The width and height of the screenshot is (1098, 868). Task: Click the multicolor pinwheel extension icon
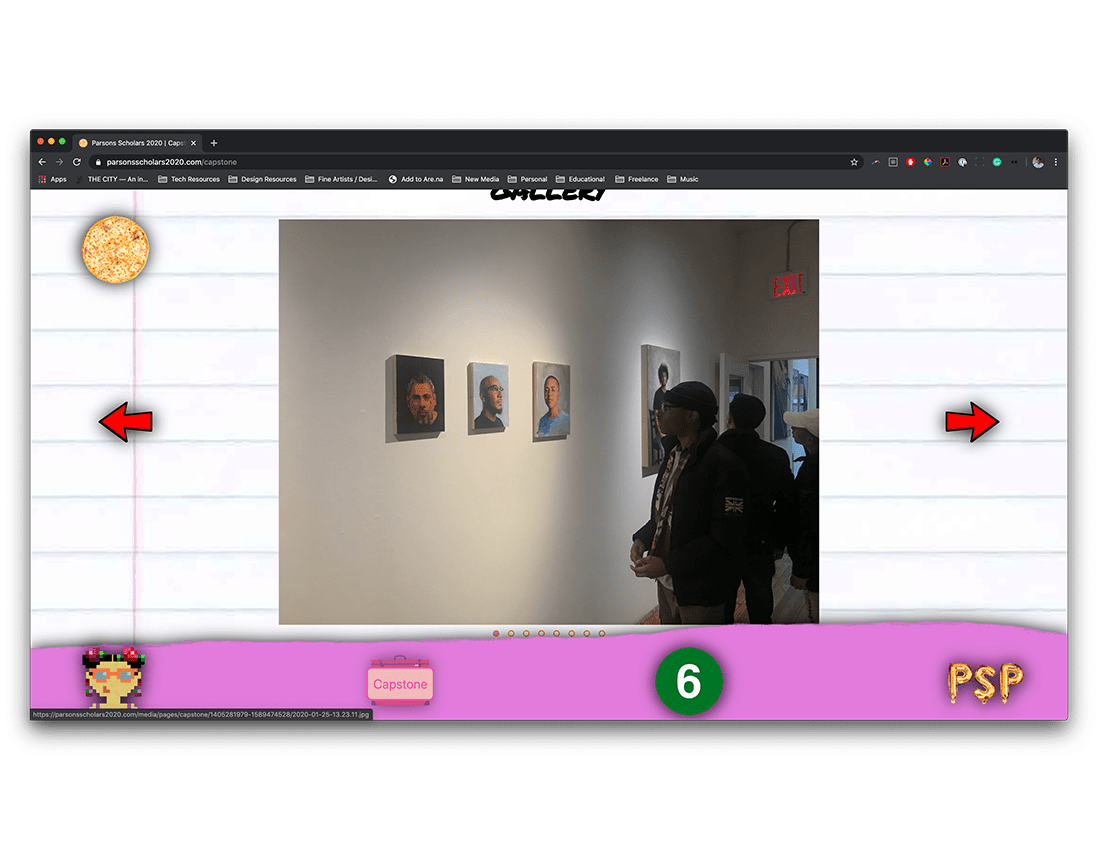click(928, 162)
